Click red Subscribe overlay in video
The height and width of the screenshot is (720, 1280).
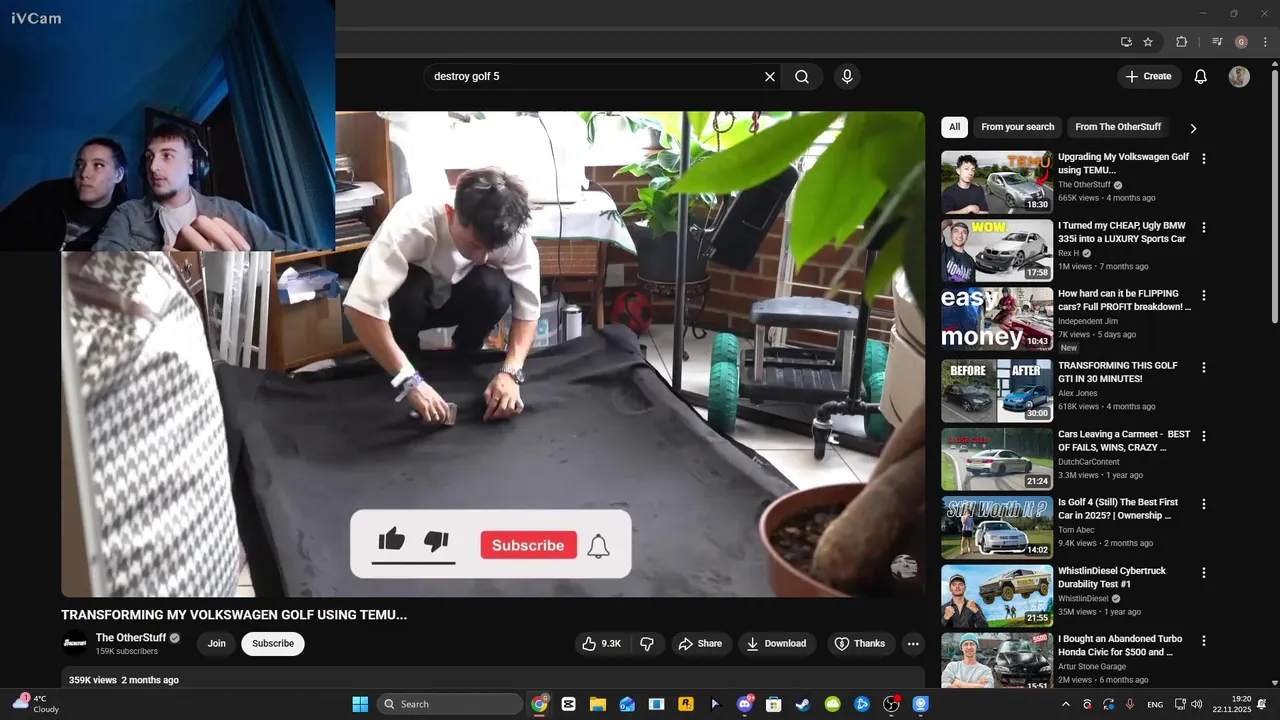click(528, 545)
